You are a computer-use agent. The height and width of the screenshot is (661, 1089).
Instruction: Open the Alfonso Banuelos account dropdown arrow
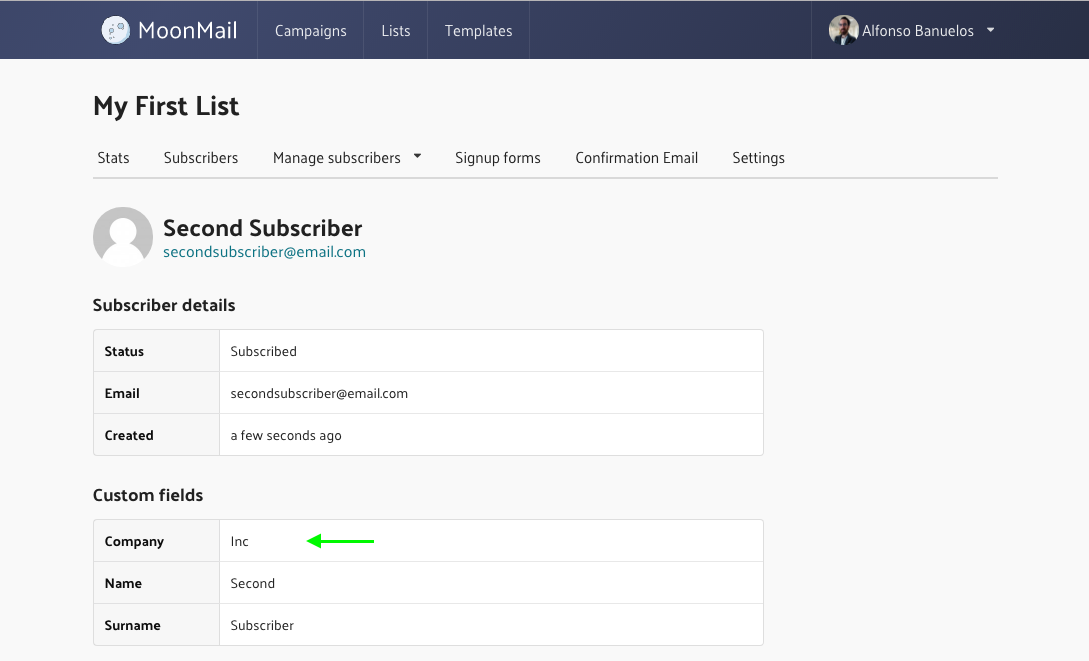pos(990,30)
